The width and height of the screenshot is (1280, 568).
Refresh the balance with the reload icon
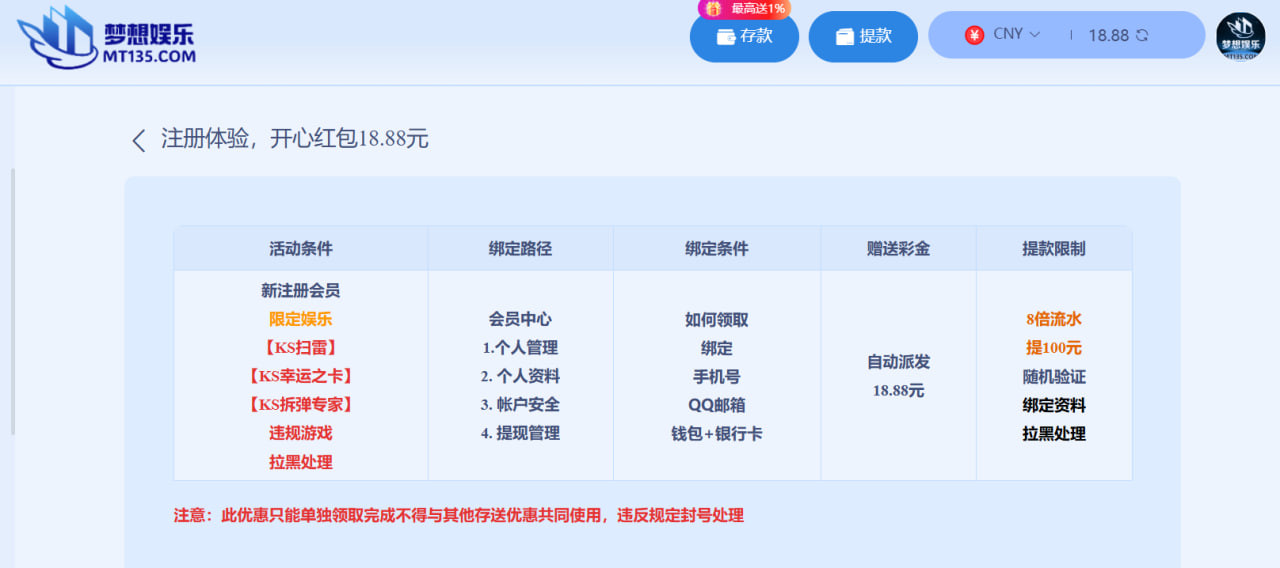(x=1142, y=35)
